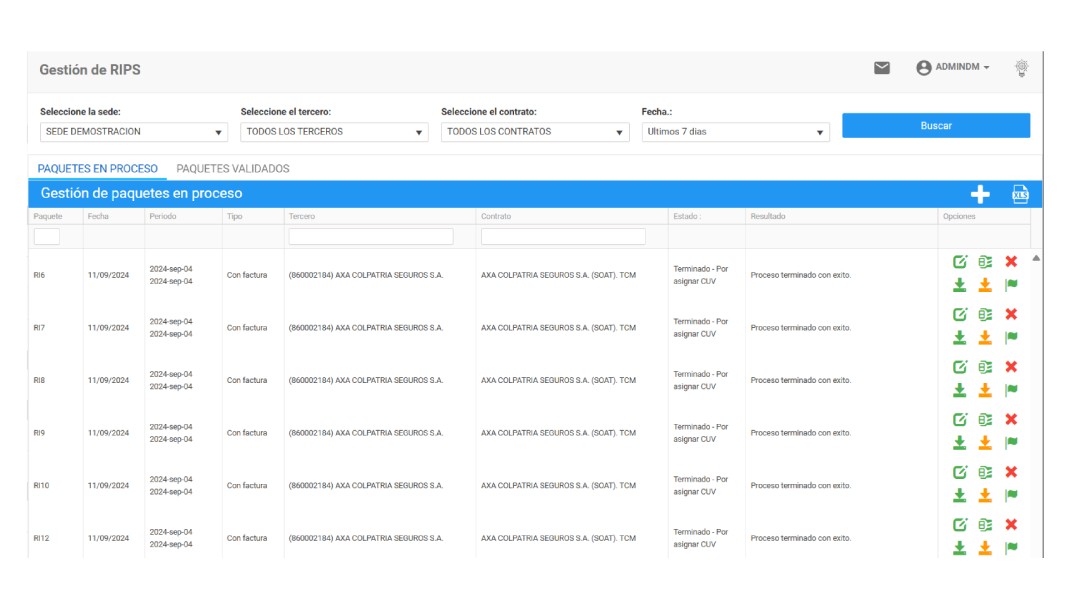Screen dimensions: 1080x608
Task: Open the checklist icon for RI8
Action: pos(985,367)
